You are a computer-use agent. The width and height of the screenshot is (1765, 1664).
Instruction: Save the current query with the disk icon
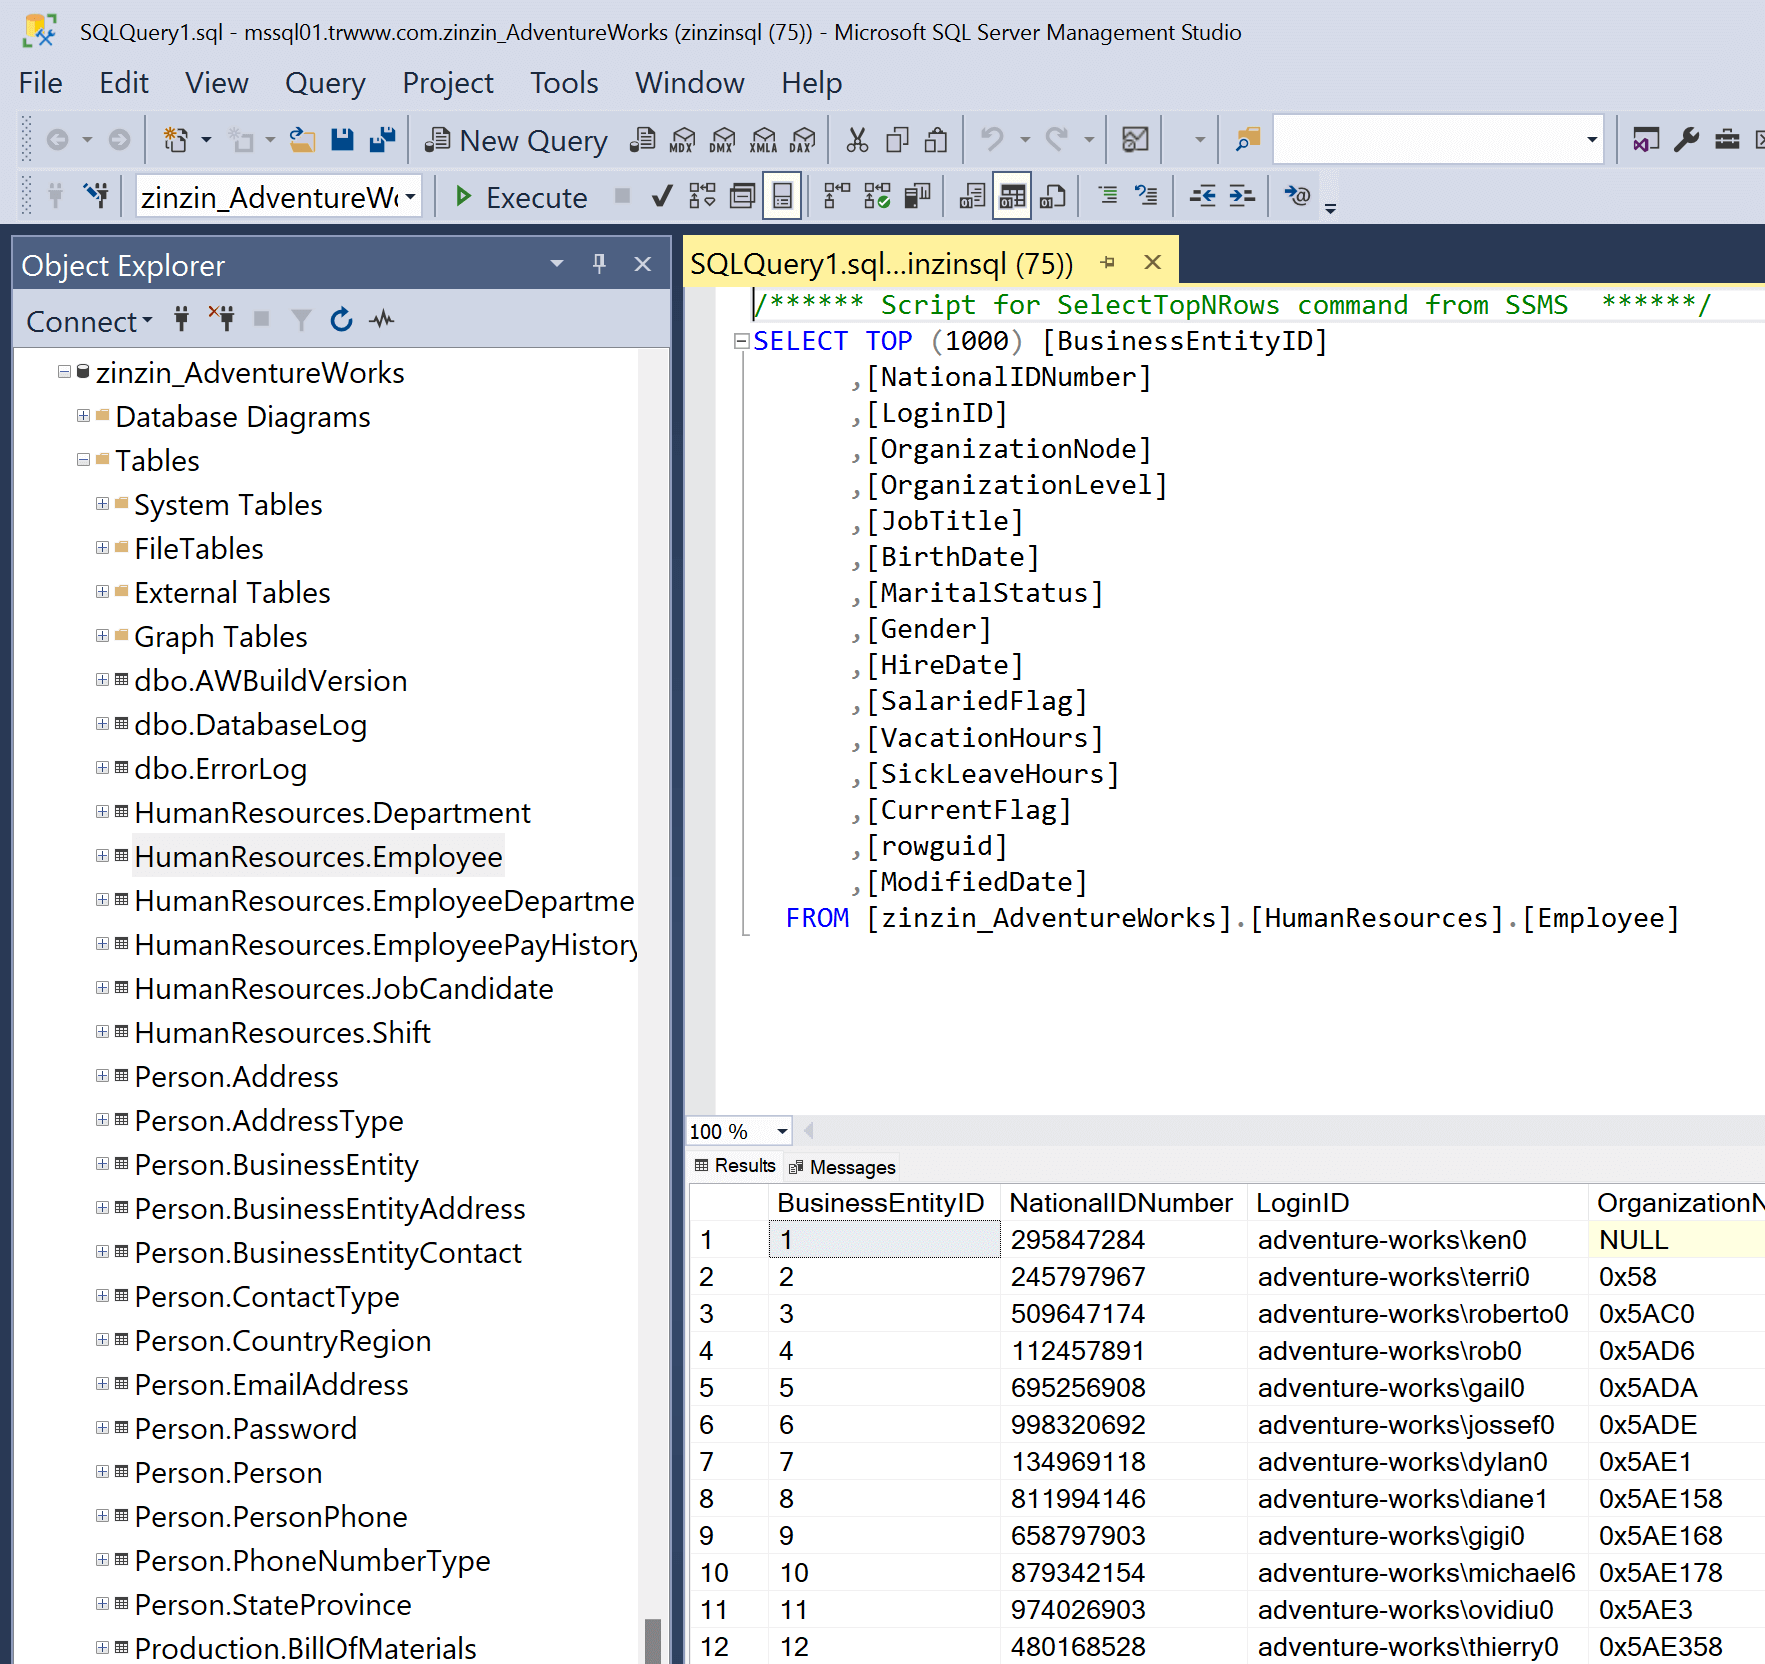(342, 139)
